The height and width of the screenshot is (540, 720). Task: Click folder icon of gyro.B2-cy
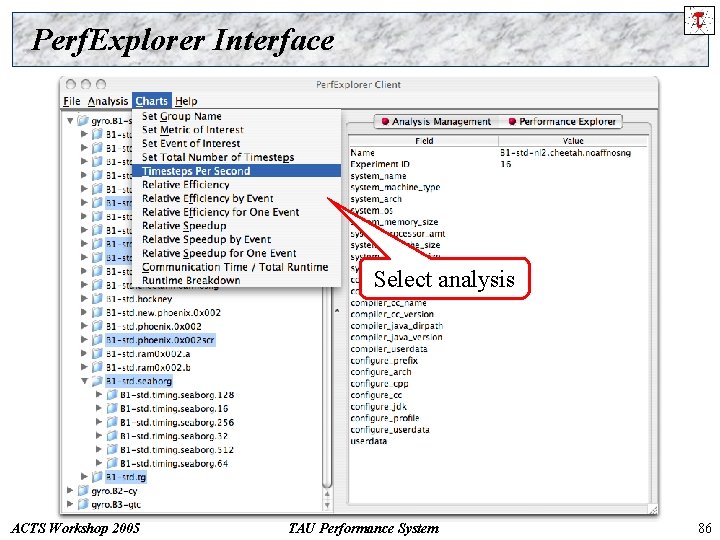[83, 490]
